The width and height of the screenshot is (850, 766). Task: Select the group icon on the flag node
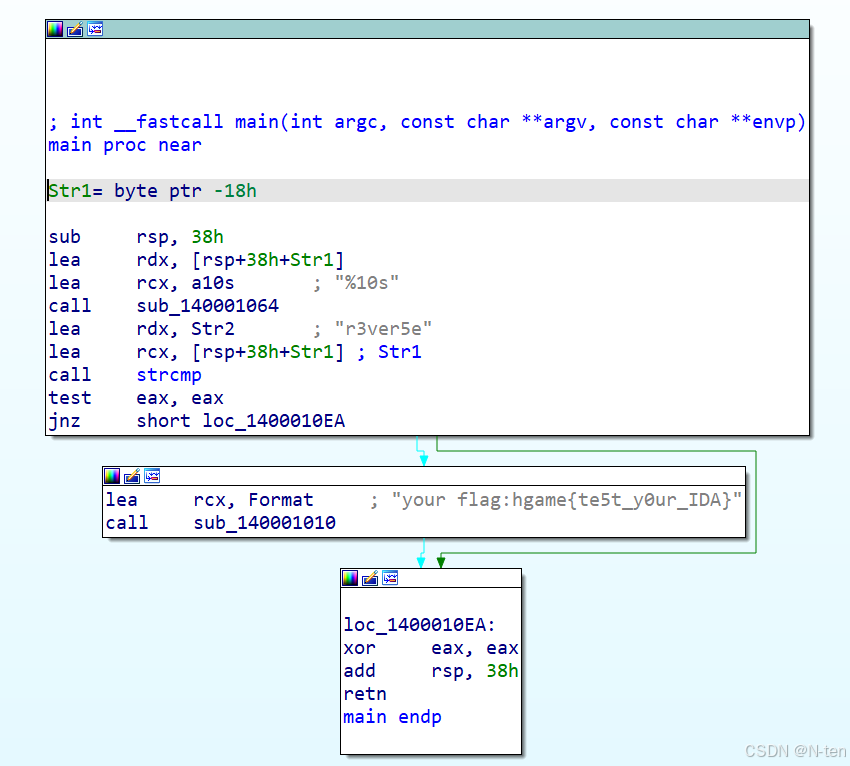point(151,476)
